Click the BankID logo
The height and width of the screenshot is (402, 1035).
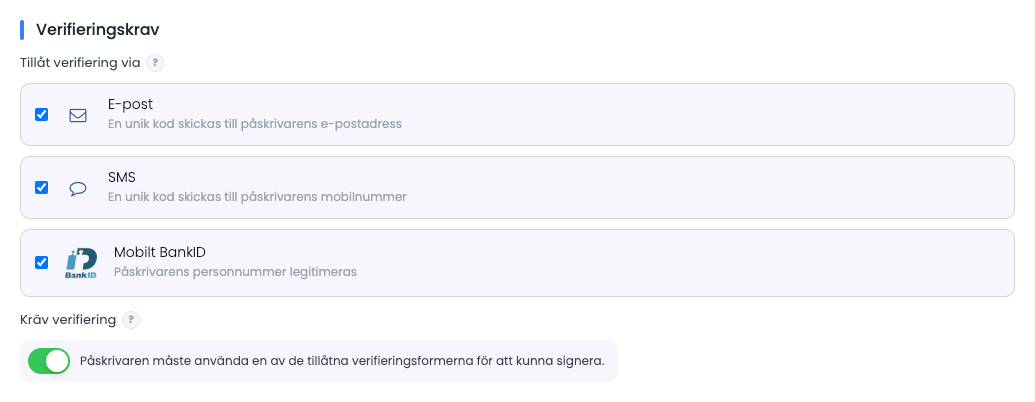[81, 263]
